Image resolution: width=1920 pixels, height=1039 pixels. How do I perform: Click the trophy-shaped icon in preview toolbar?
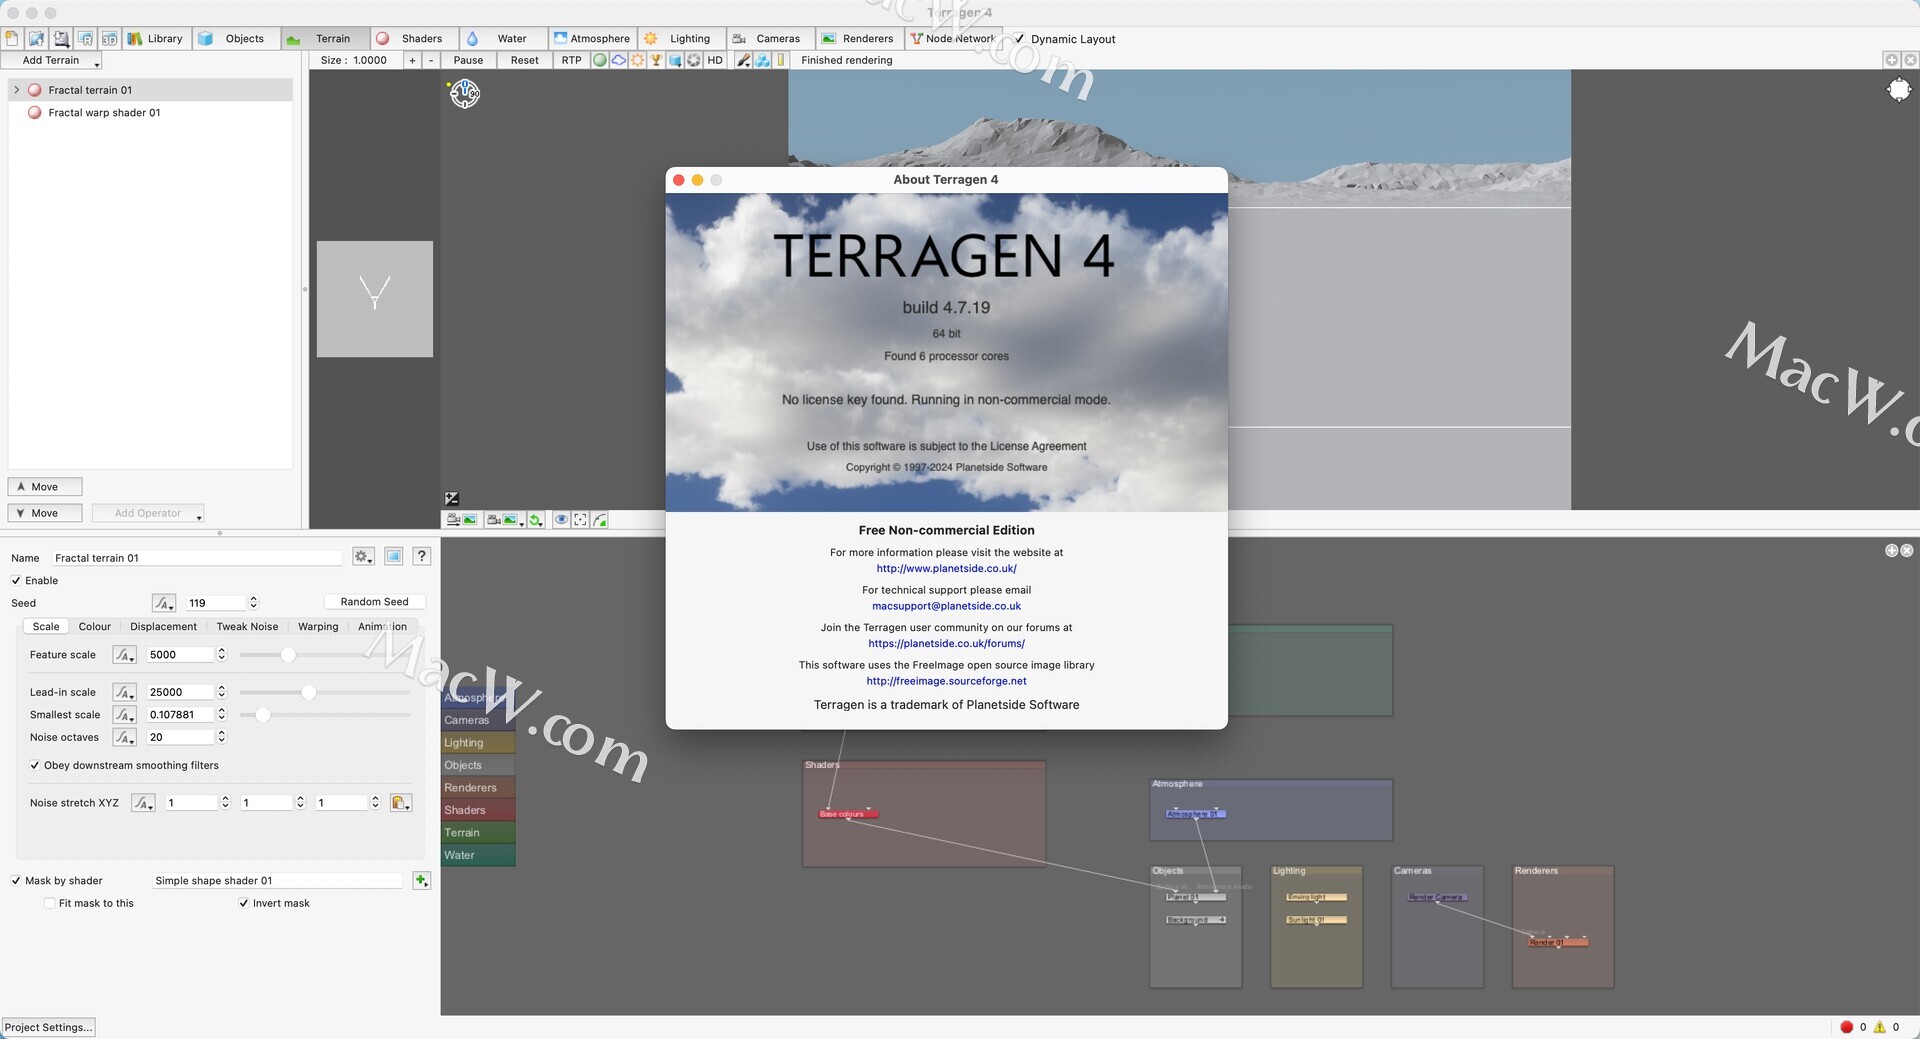[656, 60]
